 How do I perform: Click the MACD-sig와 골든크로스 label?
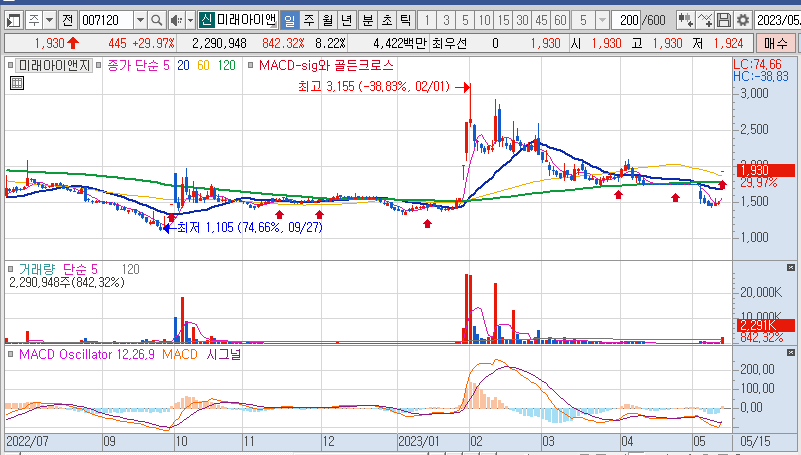(x=326, y=65)
